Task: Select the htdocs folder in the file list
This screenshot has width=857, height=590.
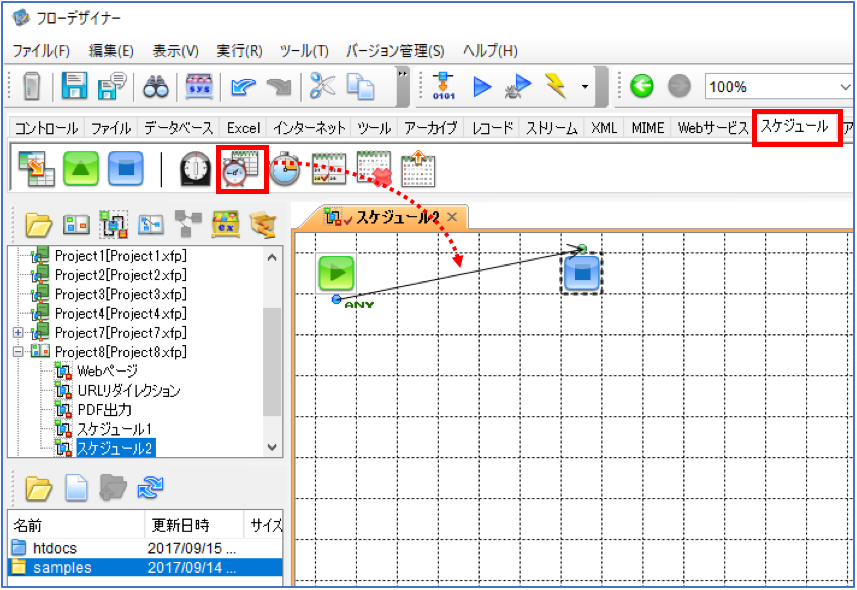Action: (55, 548)
